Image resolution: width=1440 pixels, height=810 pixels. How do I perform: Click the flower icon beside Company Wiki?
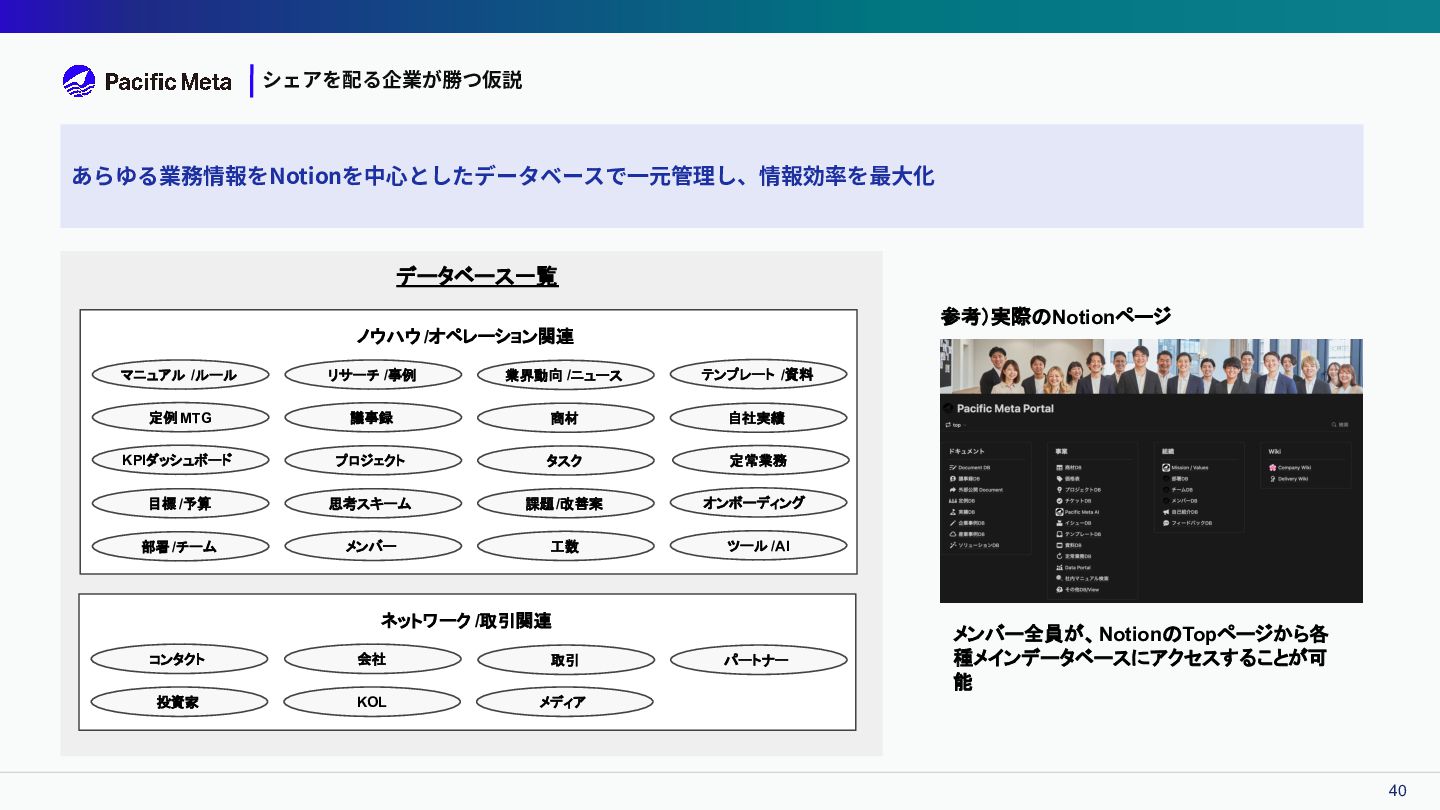pos(1272,467)
